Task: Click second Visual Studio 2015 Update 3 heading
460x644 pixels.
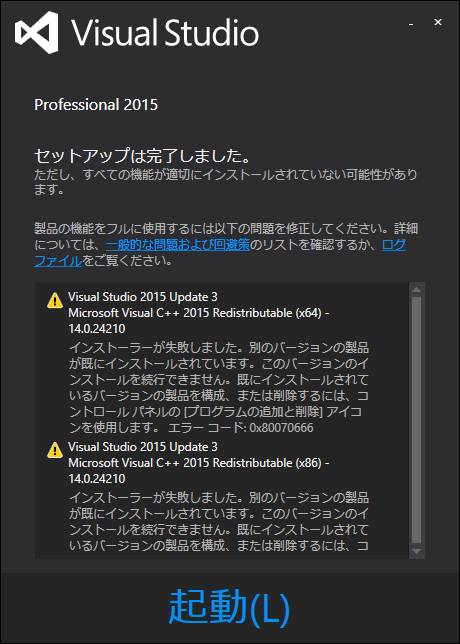Action: 143,446
